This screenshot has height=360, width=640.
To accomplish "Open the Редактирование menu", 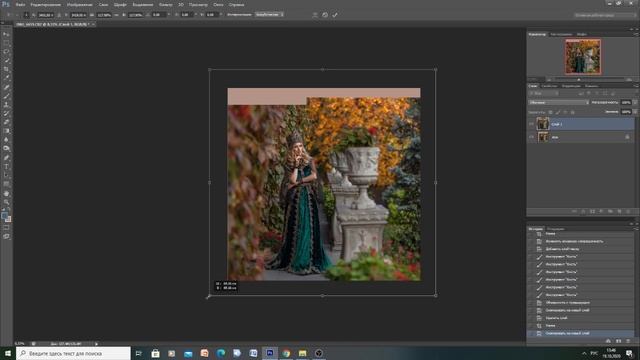I will 46,4.
